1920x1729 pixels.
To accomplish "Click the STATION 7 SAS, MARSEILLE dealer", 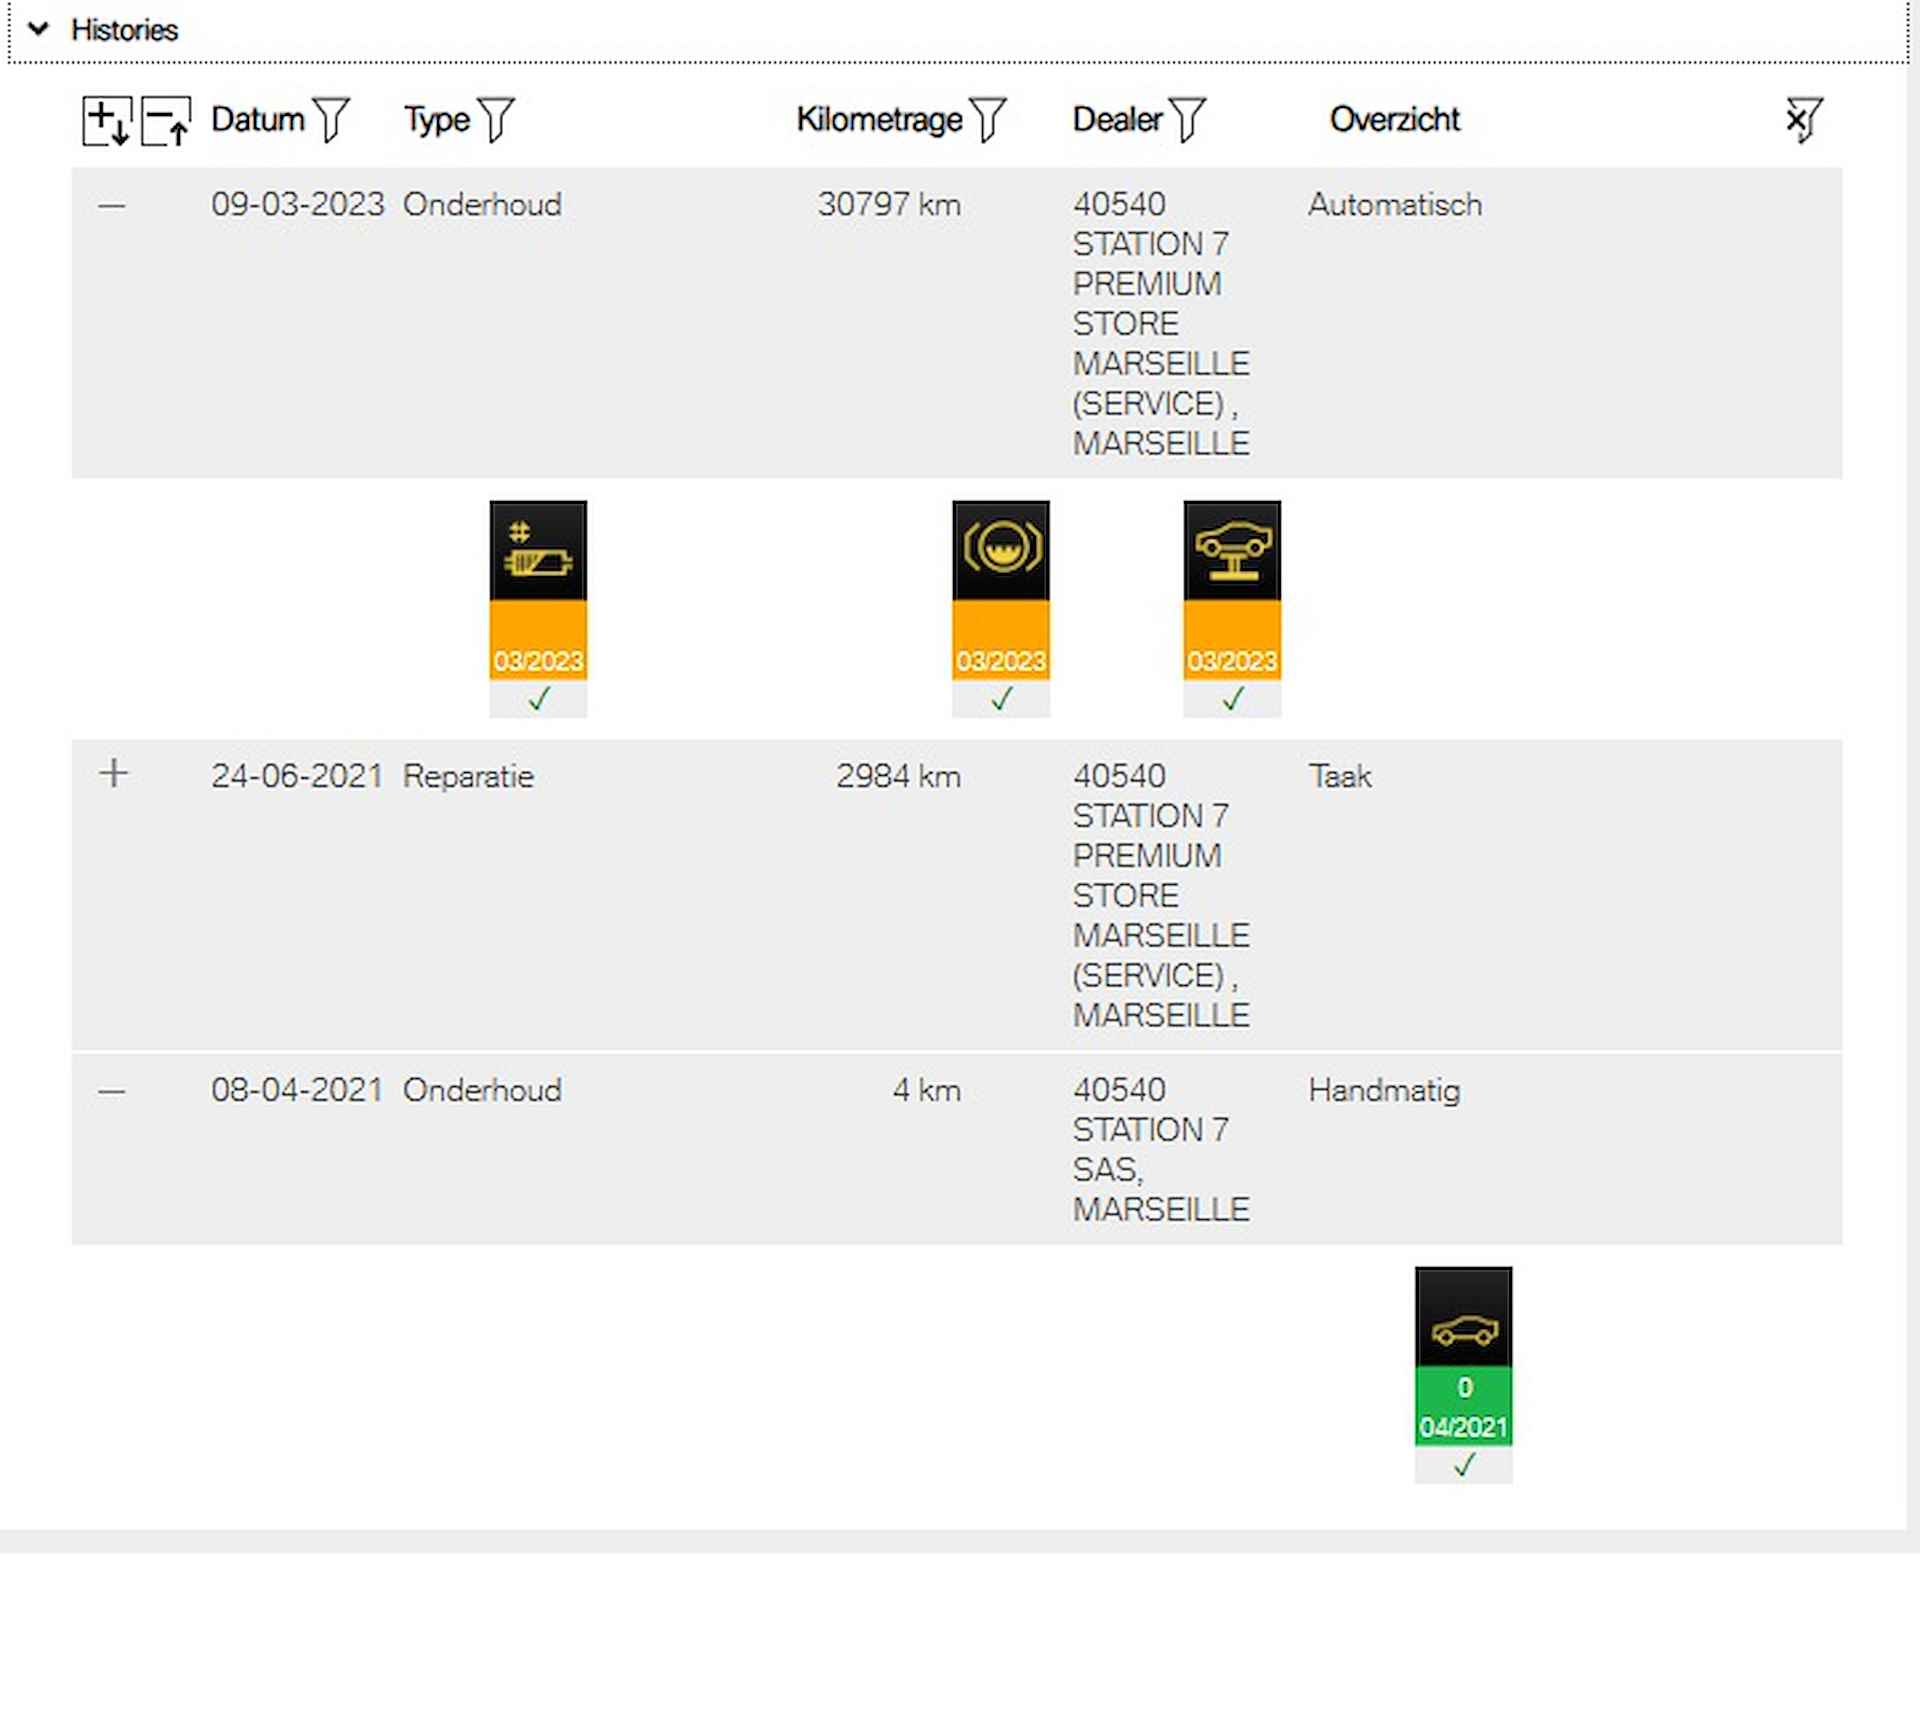I will pyautogui.click(x=1161, y=1150).
